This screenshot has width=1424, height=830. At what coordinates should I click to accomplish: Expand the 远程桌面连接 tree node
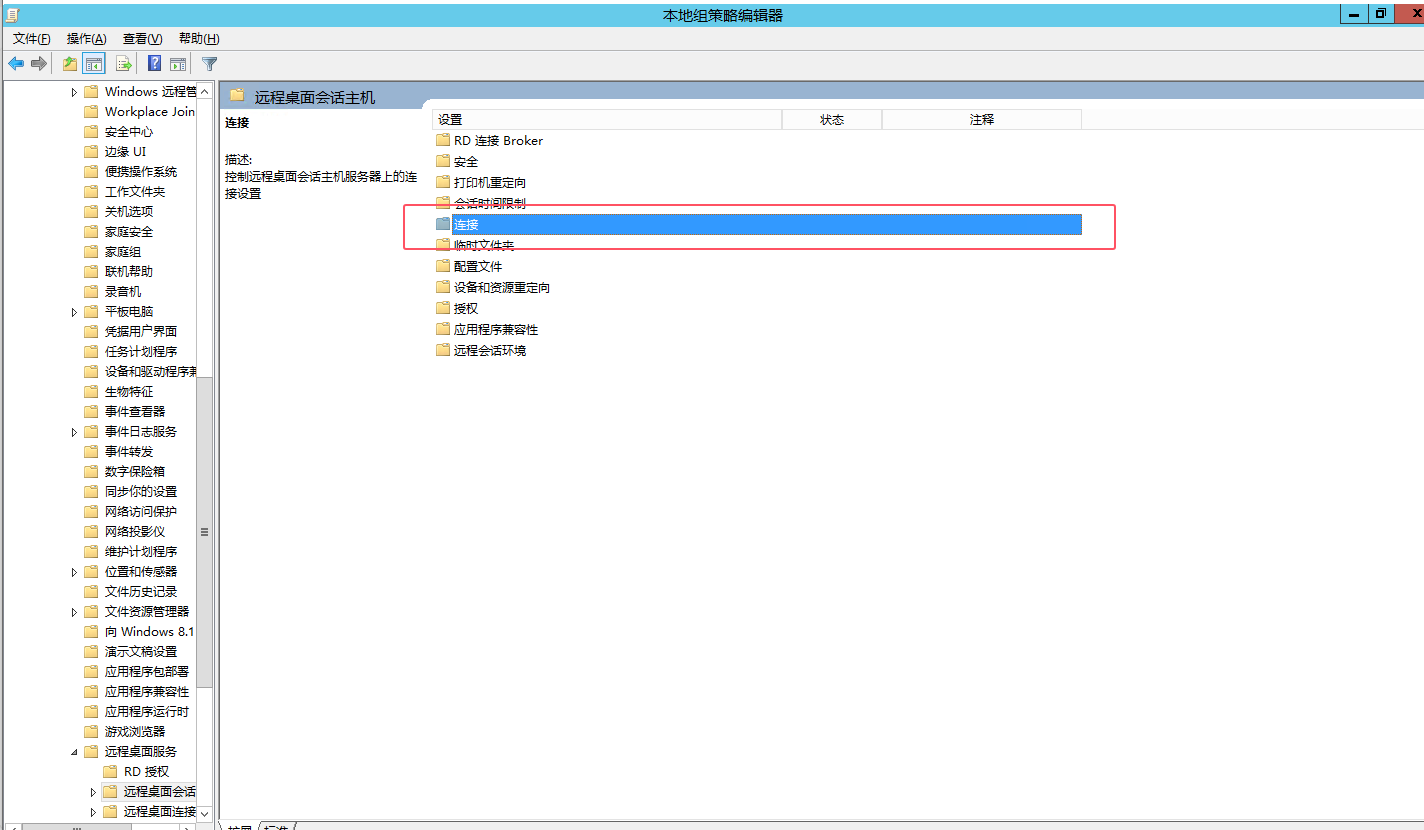(93, 811)
